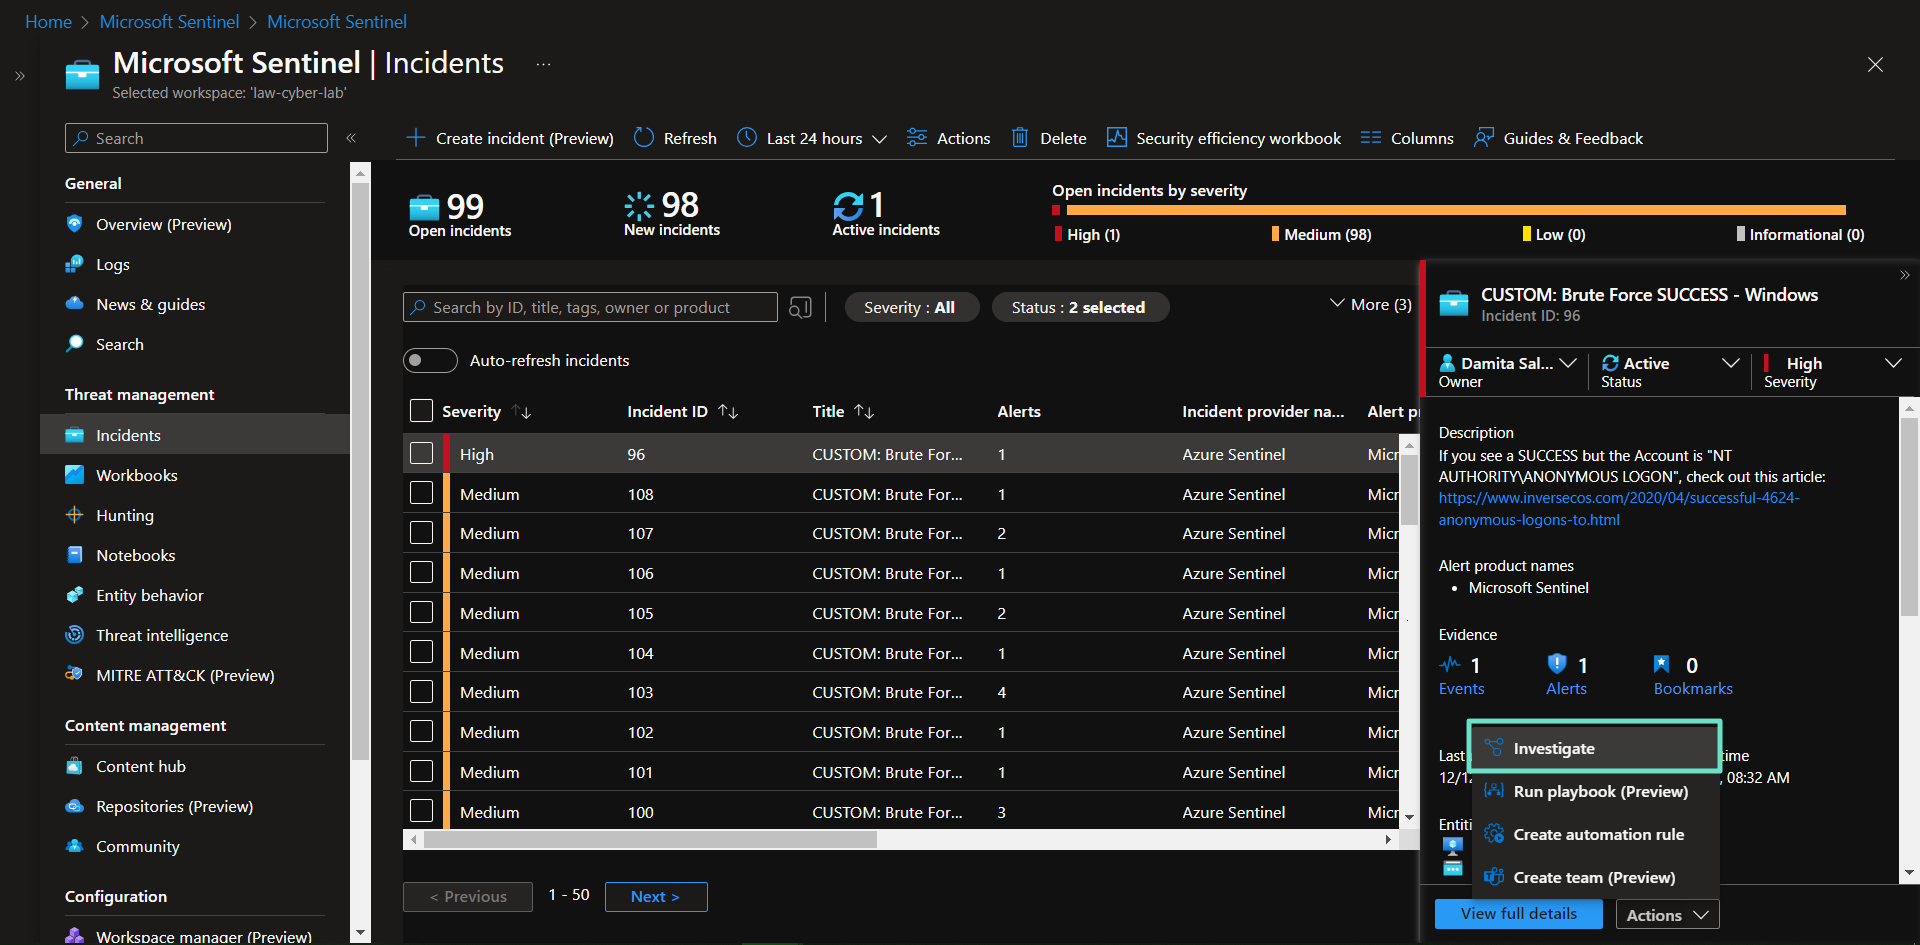Select Create team (Preview) menu item
Image resolution: width=1920 pixels, height=945 pixels.
(1595, 877)
